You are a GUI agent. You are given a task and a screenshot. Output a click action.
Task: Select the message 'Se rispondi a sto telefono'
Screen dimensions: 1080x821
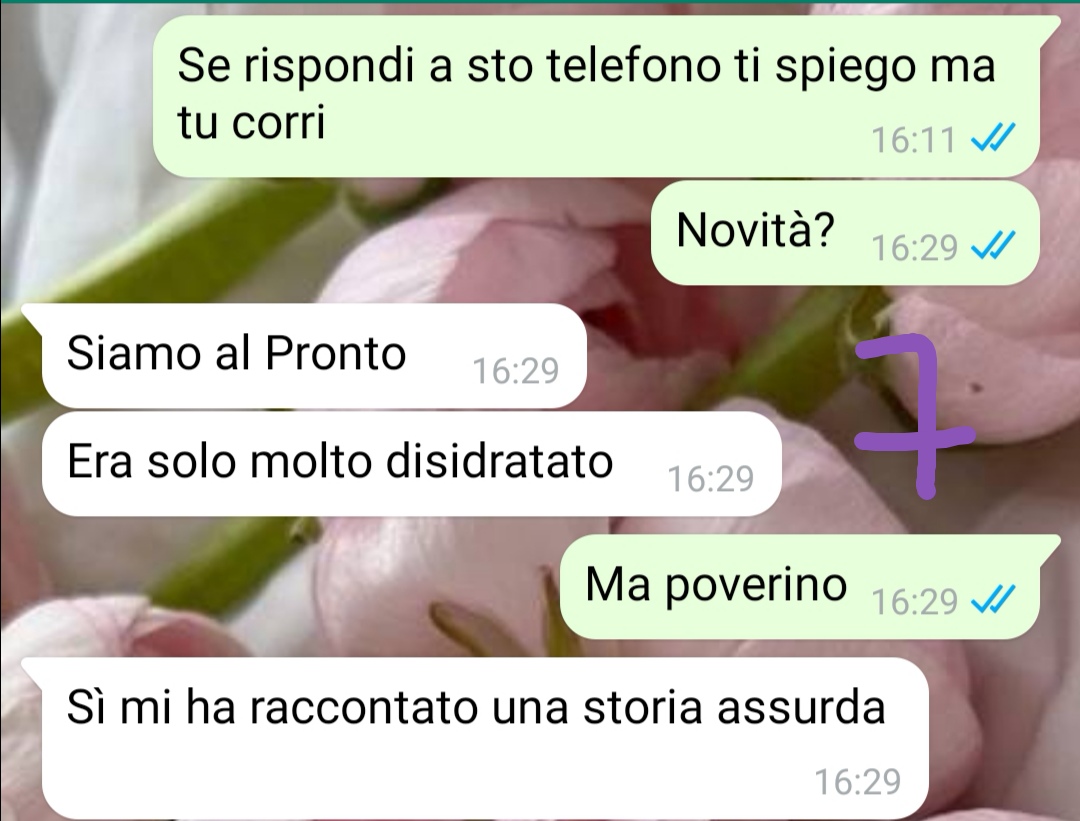(596, 95)
